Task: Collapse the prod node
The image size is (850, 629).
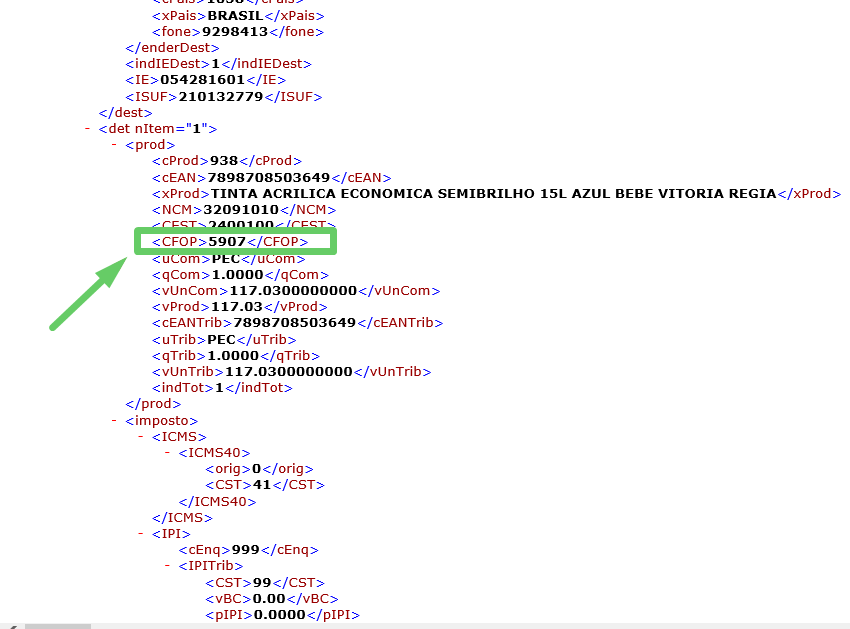Action: tap(114, 145)
